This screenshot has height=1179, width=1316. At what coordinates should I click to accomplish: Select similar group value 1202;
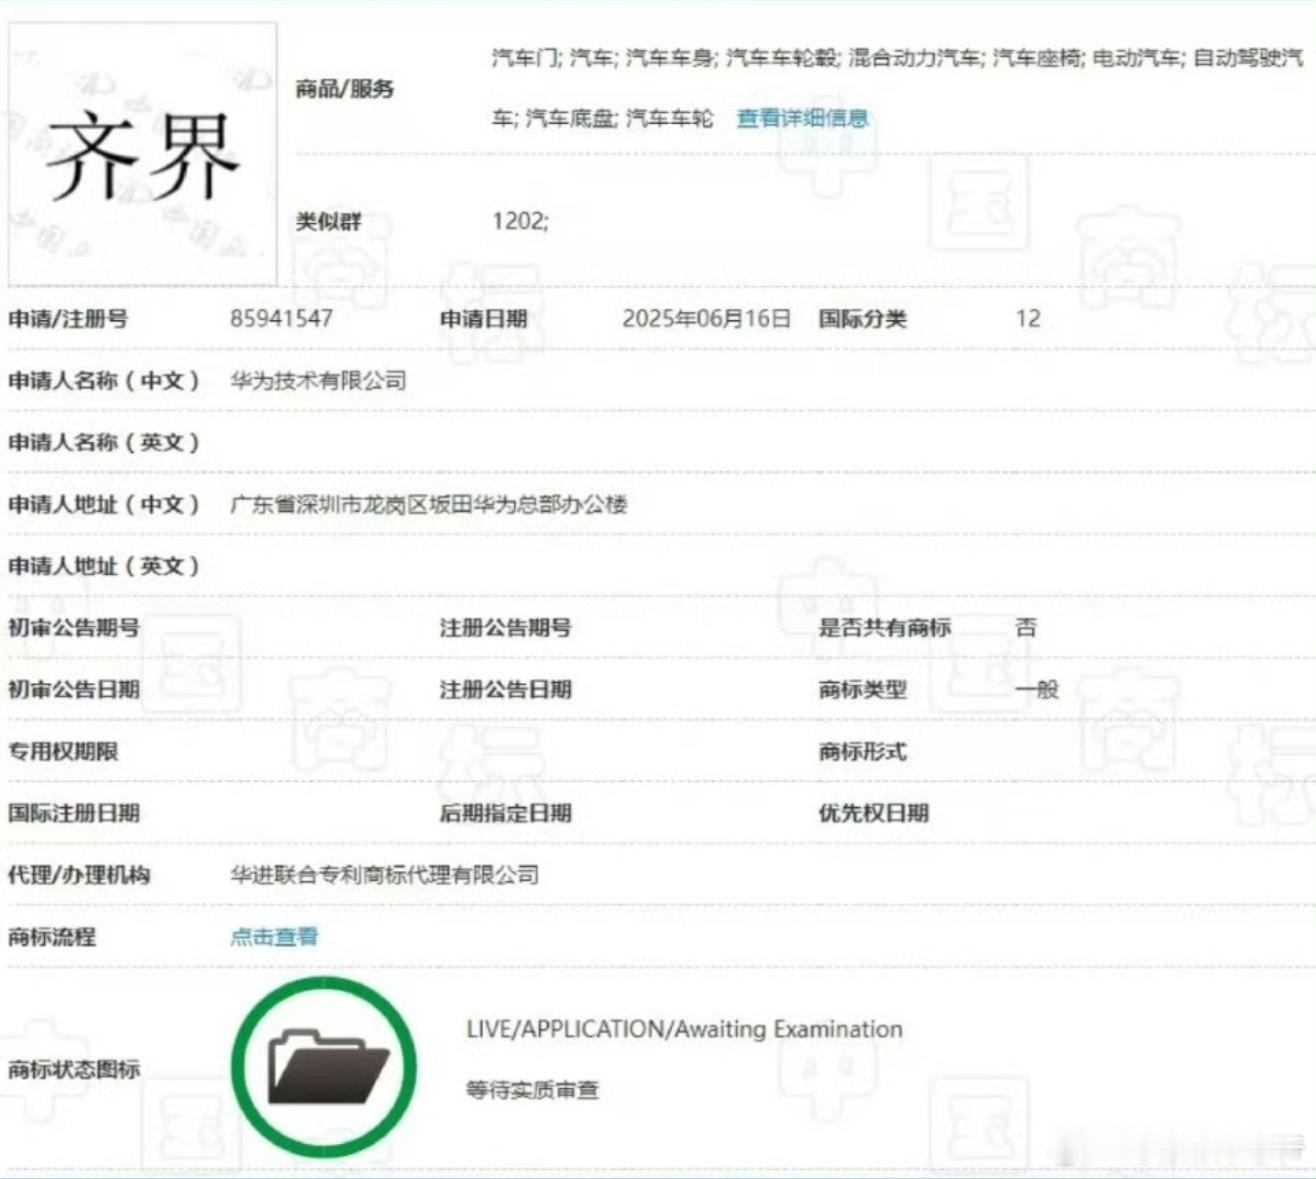(520, 221)
